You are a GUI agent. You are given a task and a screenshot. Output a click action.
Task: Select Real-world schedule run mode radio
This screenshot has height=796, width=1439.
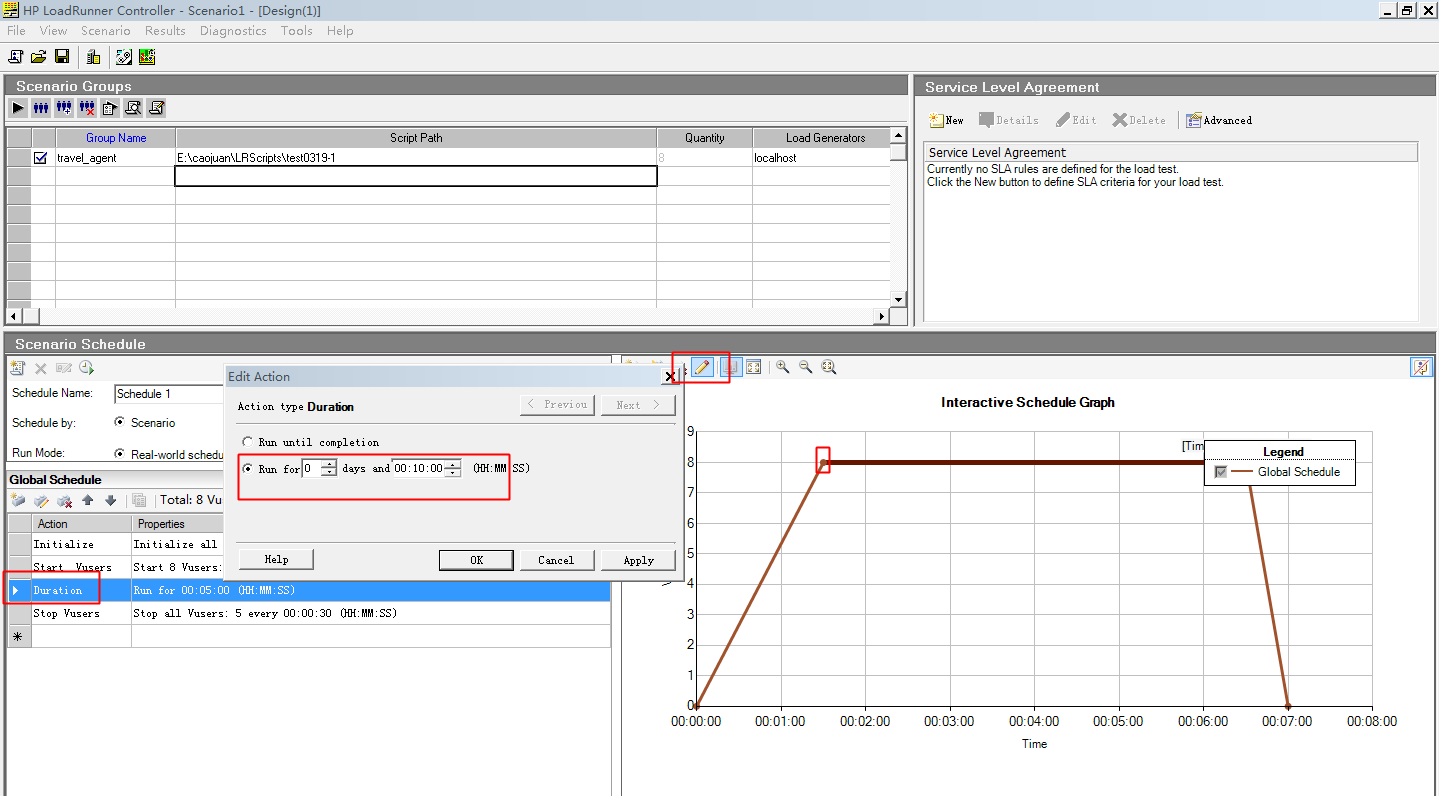tap(120, 454)
